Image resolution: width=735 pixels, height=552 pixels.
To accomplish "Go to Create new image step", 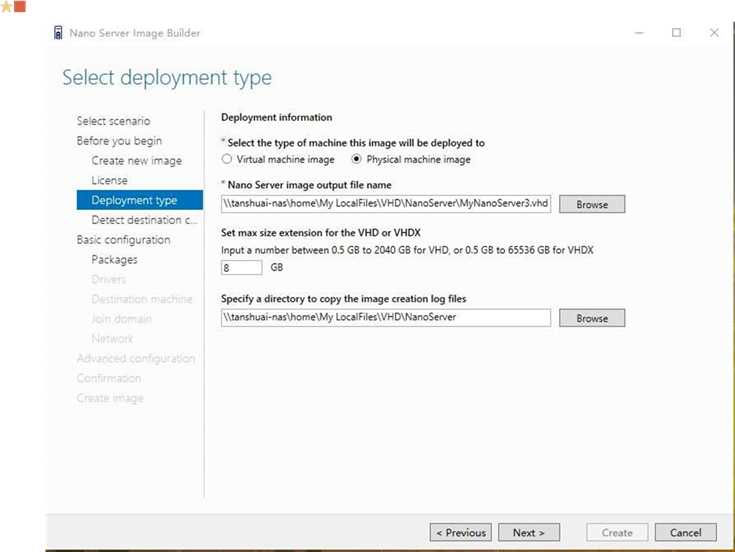I will click(136, 161).
